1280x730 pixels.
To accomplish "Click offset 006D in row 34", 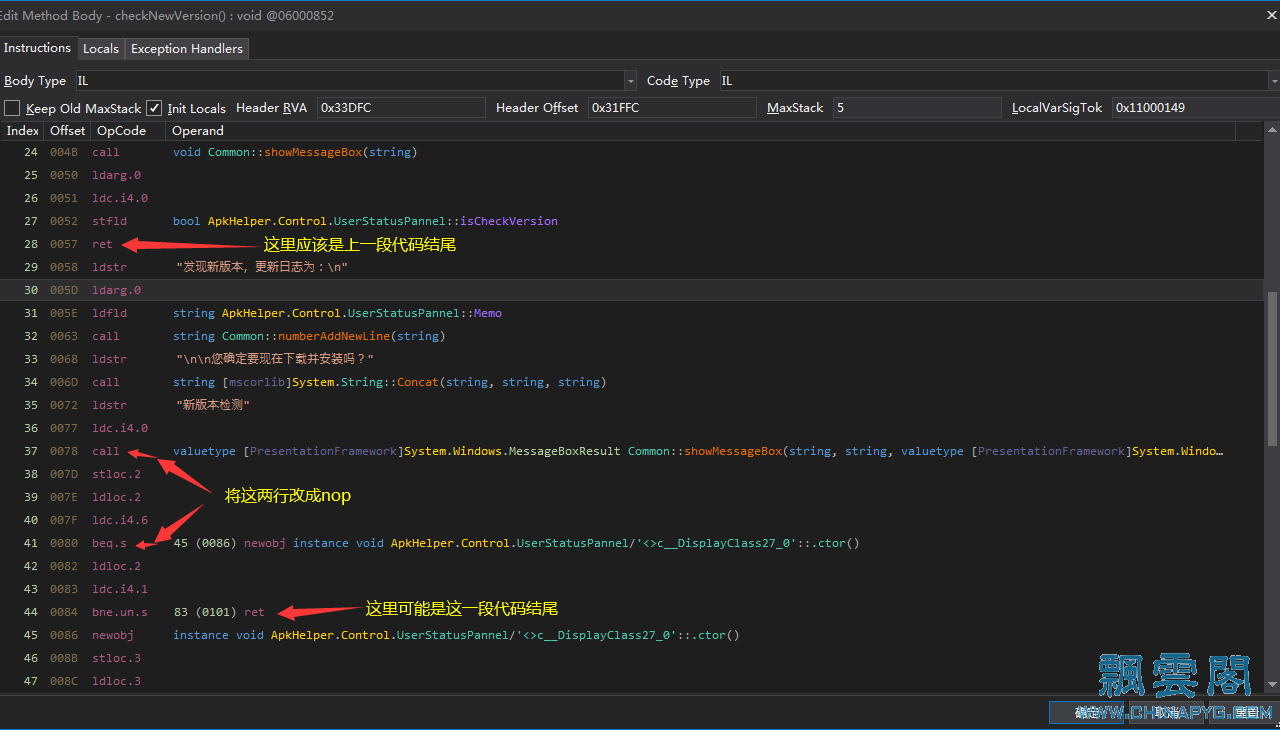I will 64,382.
